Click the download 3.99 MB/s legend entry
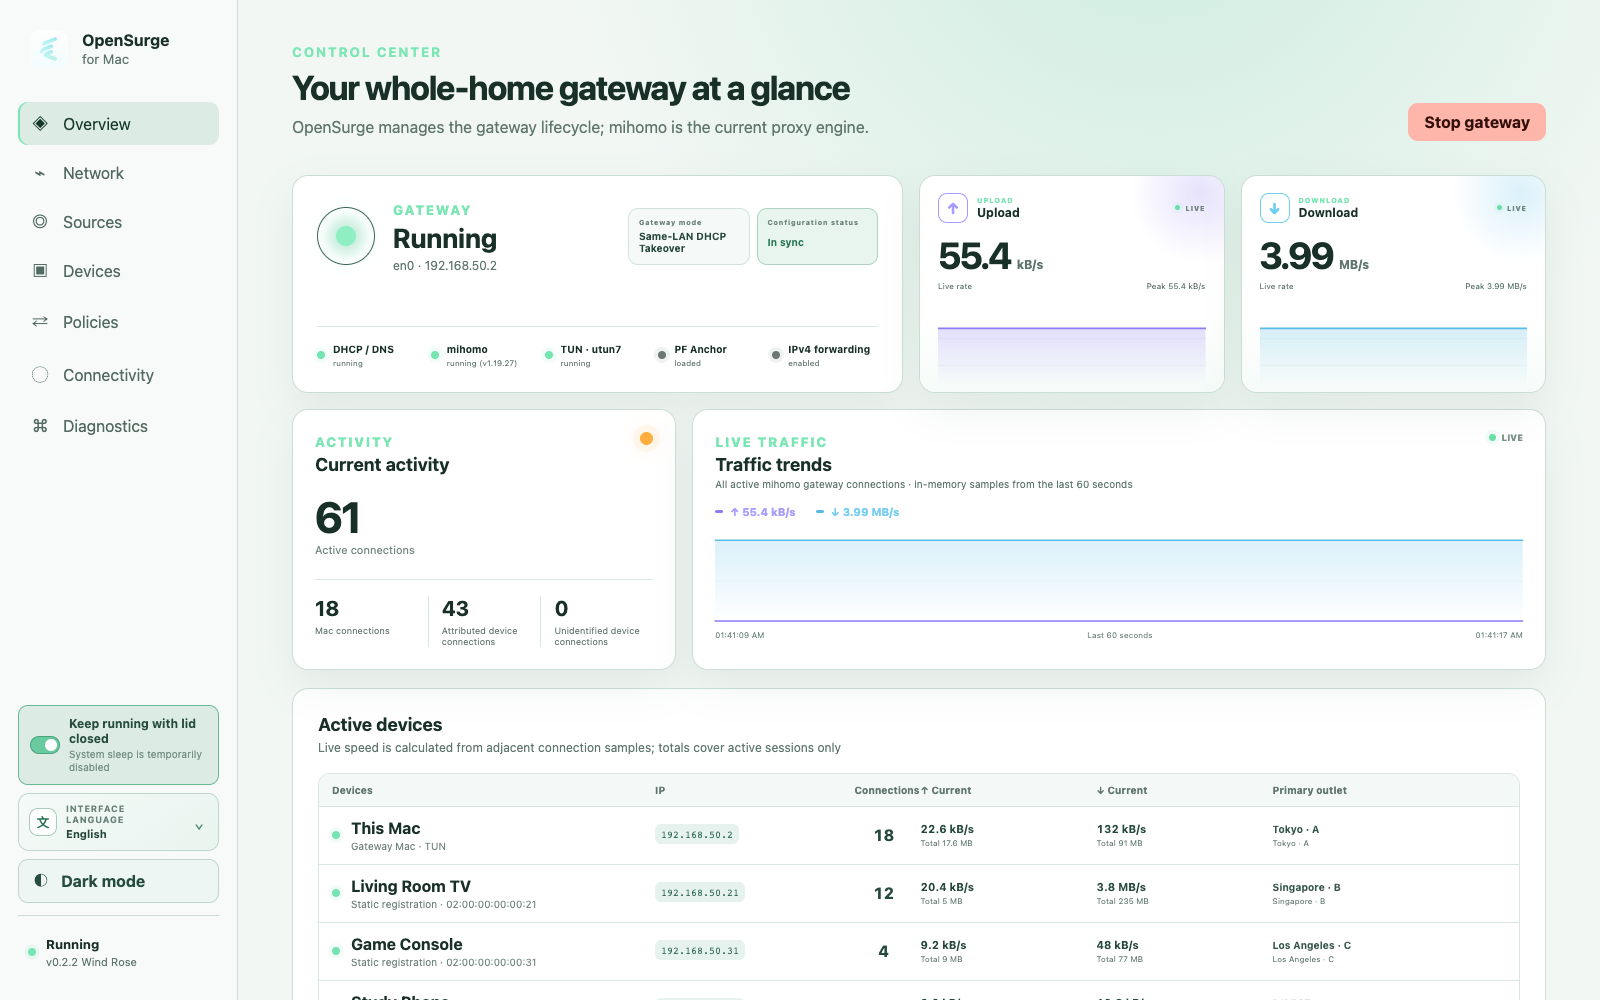 tap(858, 512)
